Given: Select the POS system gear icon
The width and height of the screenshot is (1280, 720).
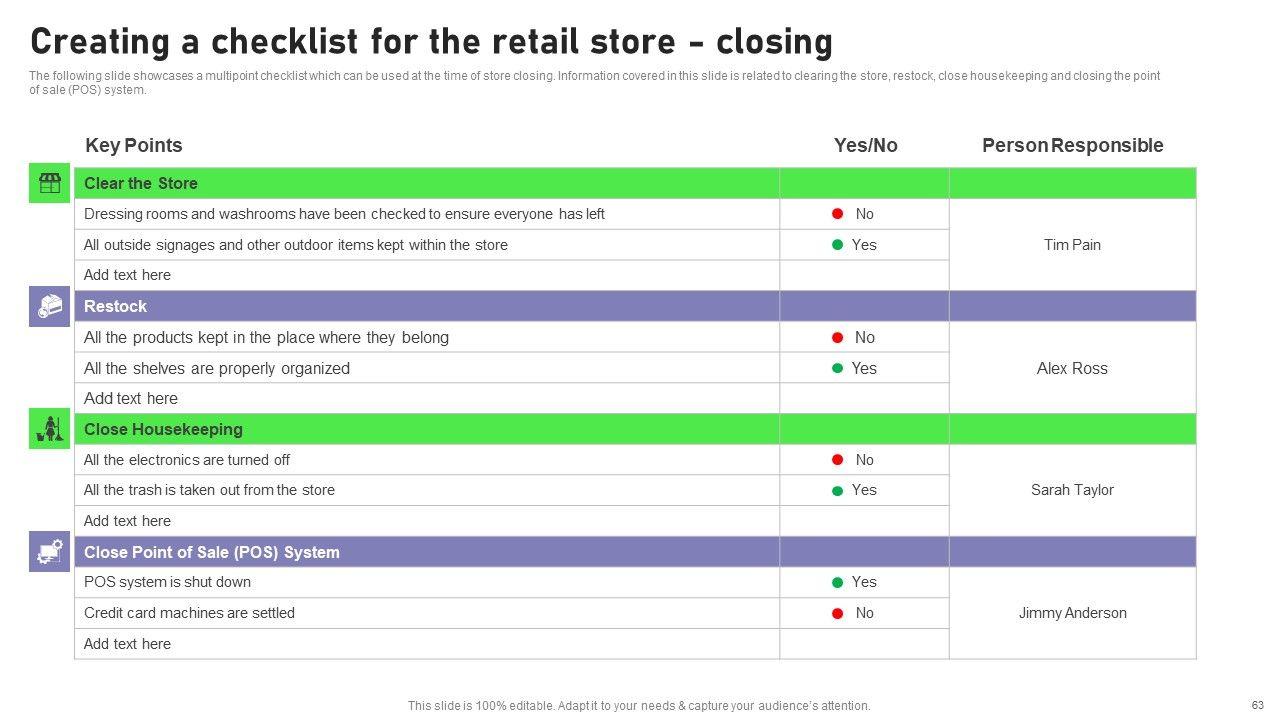Looking at the screenshot, I should (x=49, y=551).
